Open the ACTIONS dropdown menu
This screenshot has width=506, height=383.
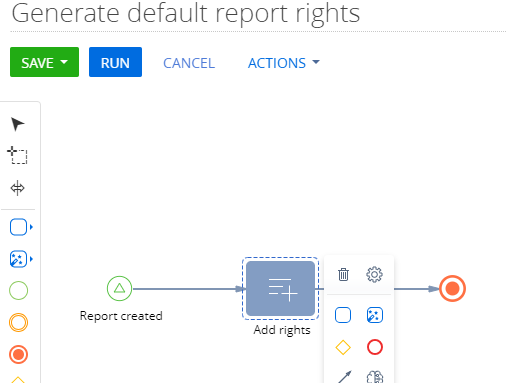[x=284, y=63]
